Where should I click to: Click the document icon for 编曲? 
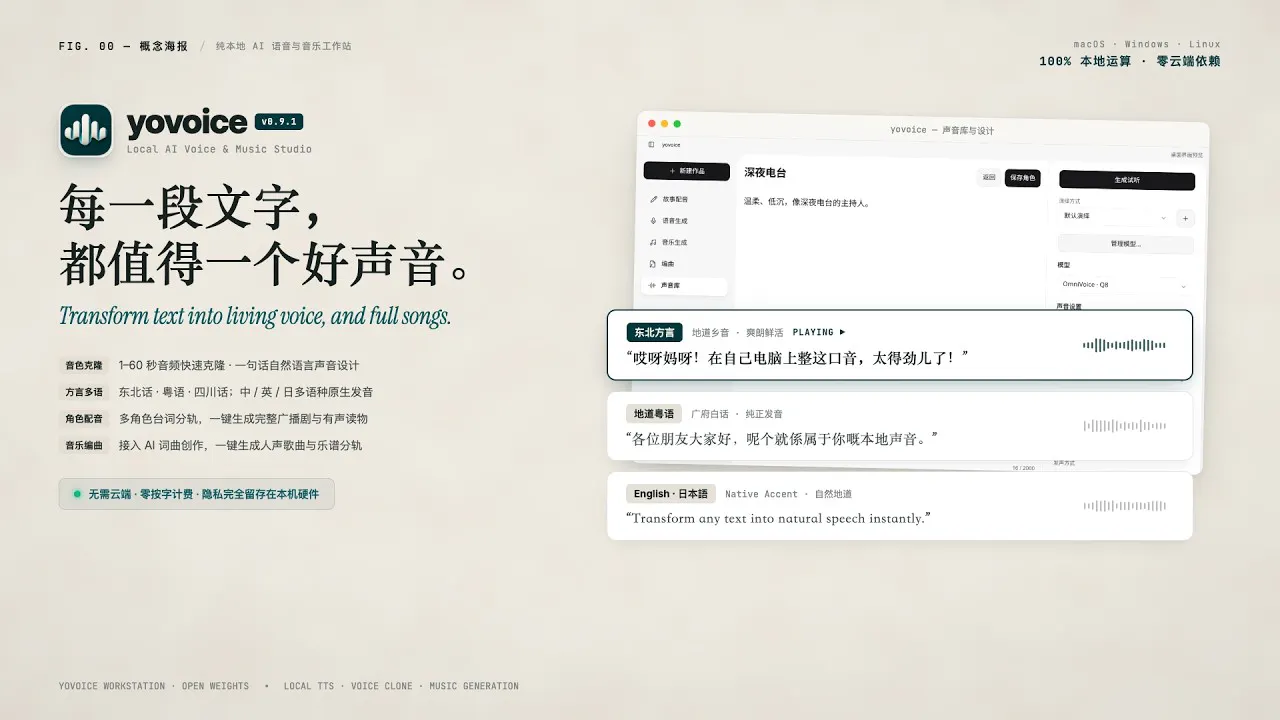pos(653,264)
